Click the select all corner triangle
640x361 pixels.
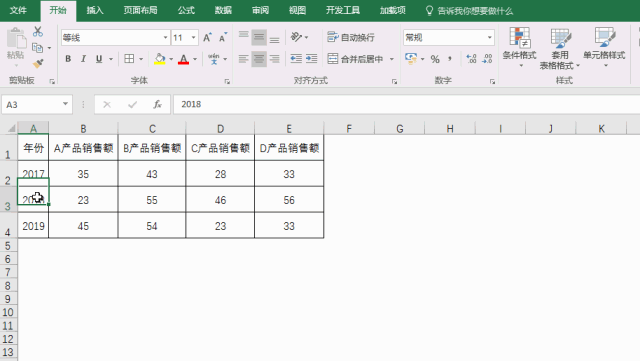11,129
